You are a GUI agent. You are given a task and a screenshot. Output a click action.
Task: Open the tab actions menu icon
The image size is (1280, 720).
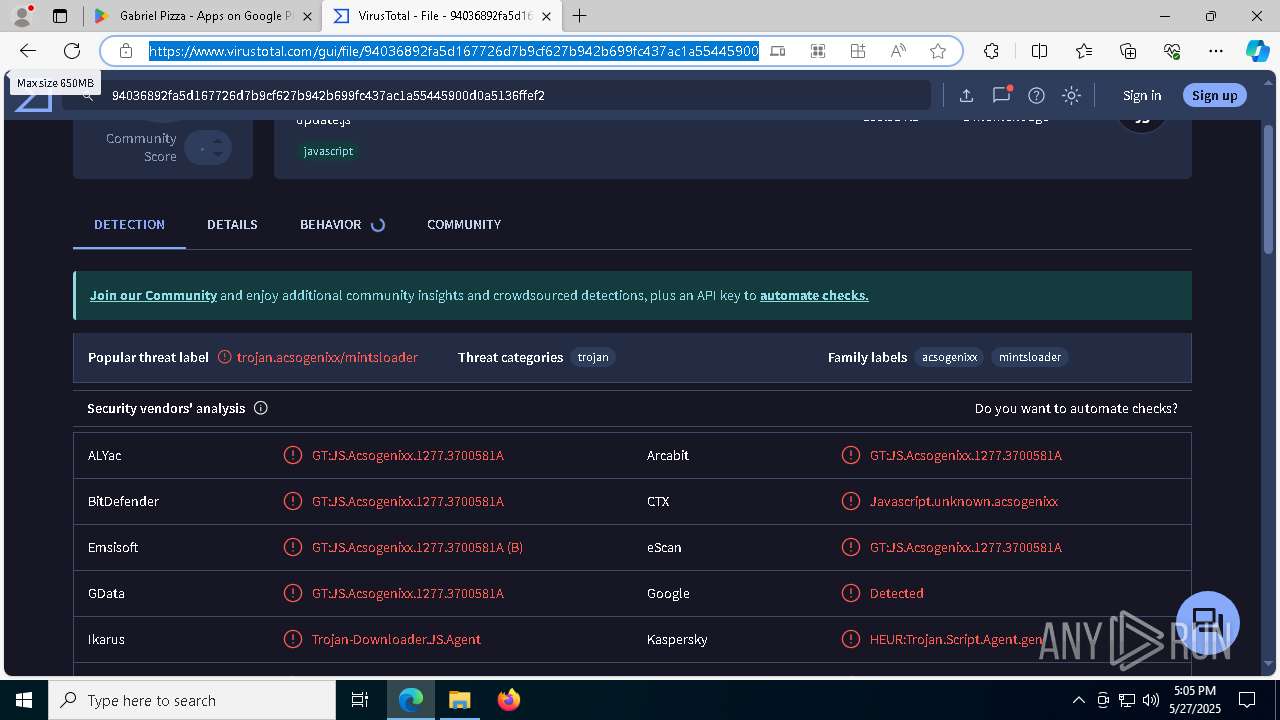tap(60, 16)
